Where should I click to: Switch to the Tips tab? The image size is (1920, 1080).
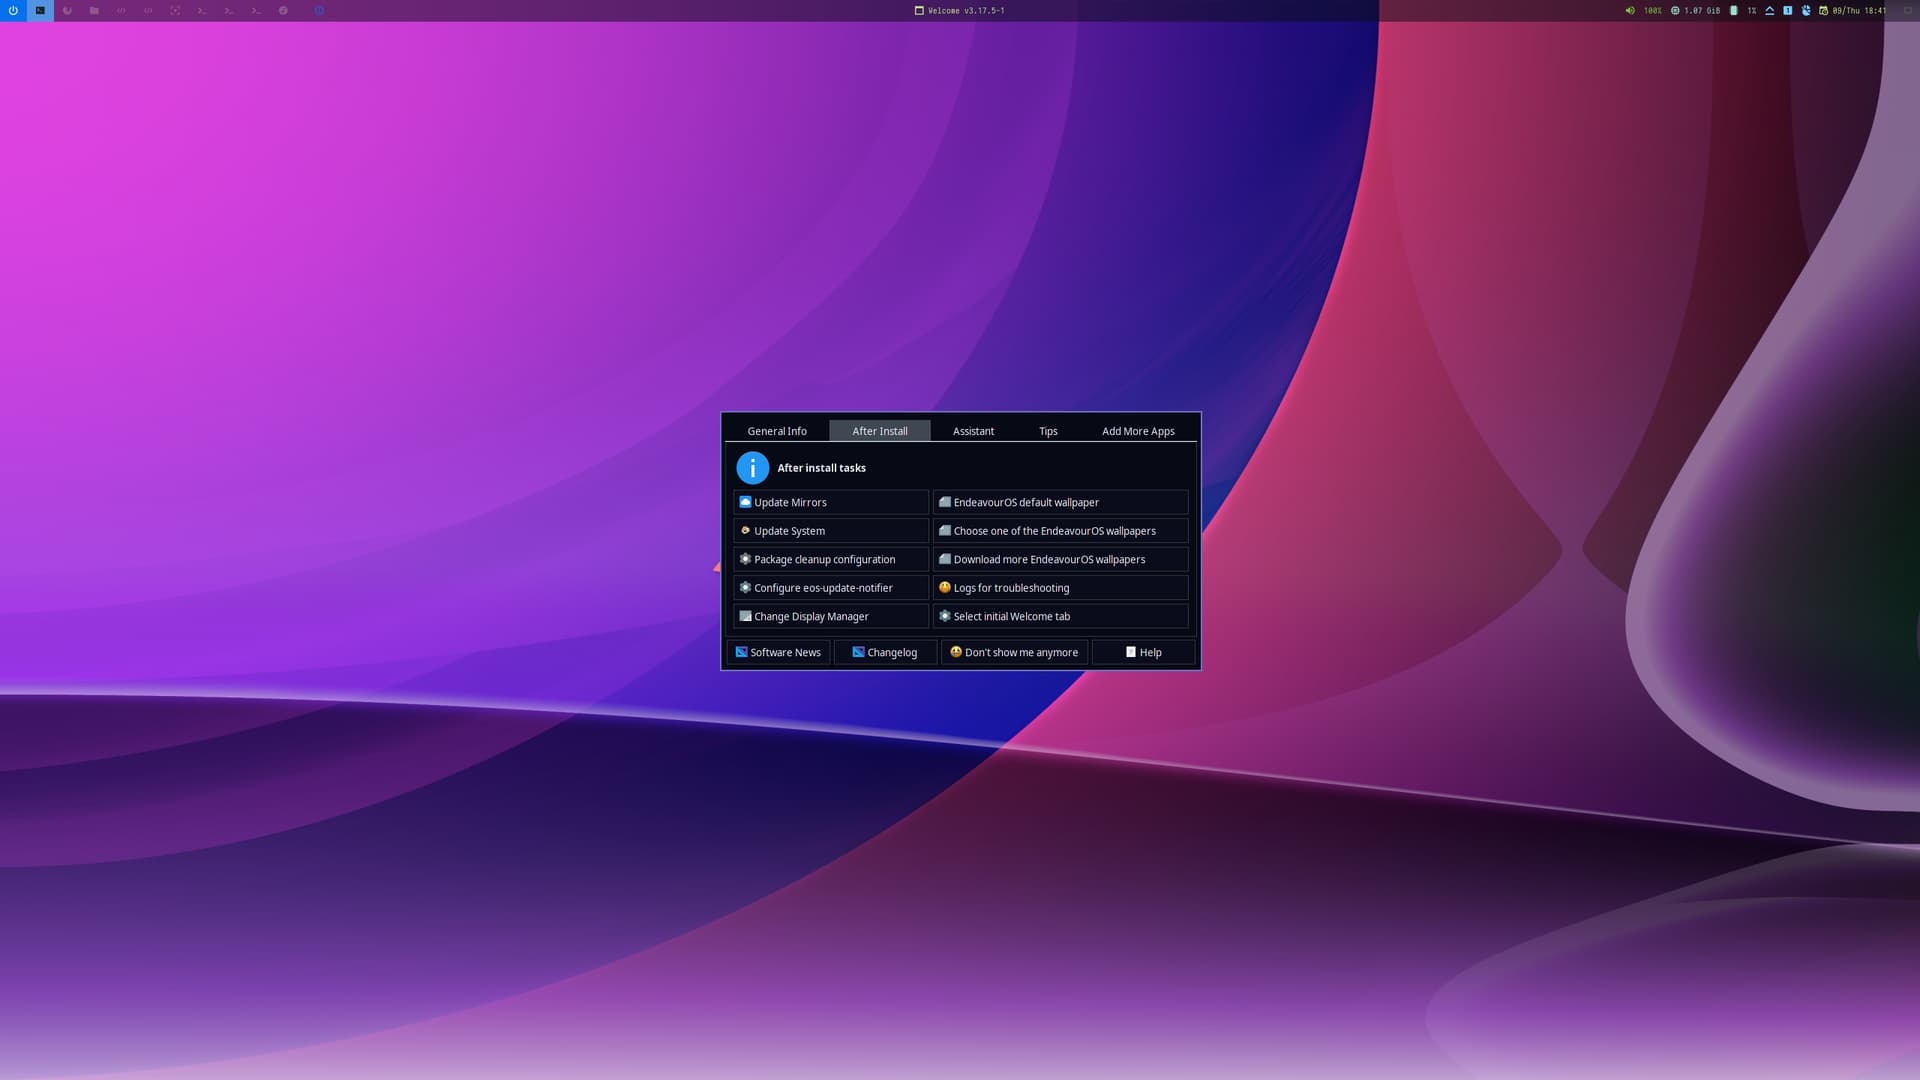(x=1047, y=430)
